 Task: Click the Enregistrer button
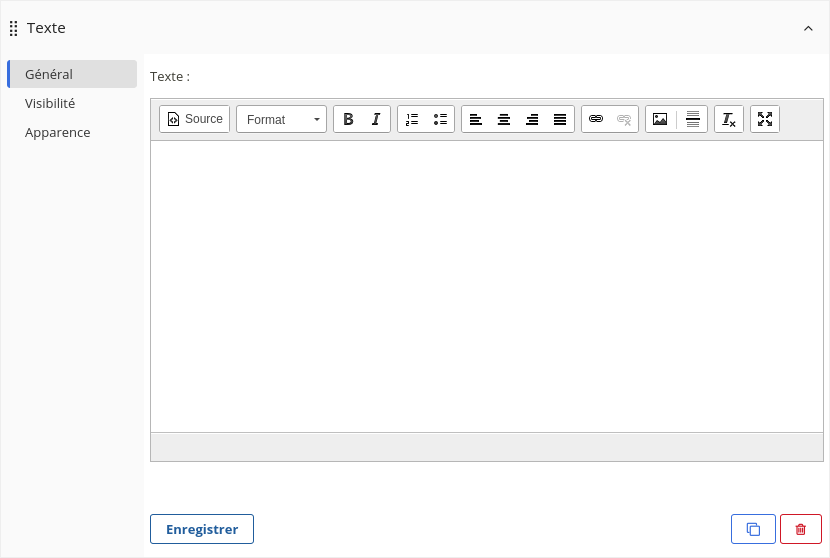pos(202,529)
